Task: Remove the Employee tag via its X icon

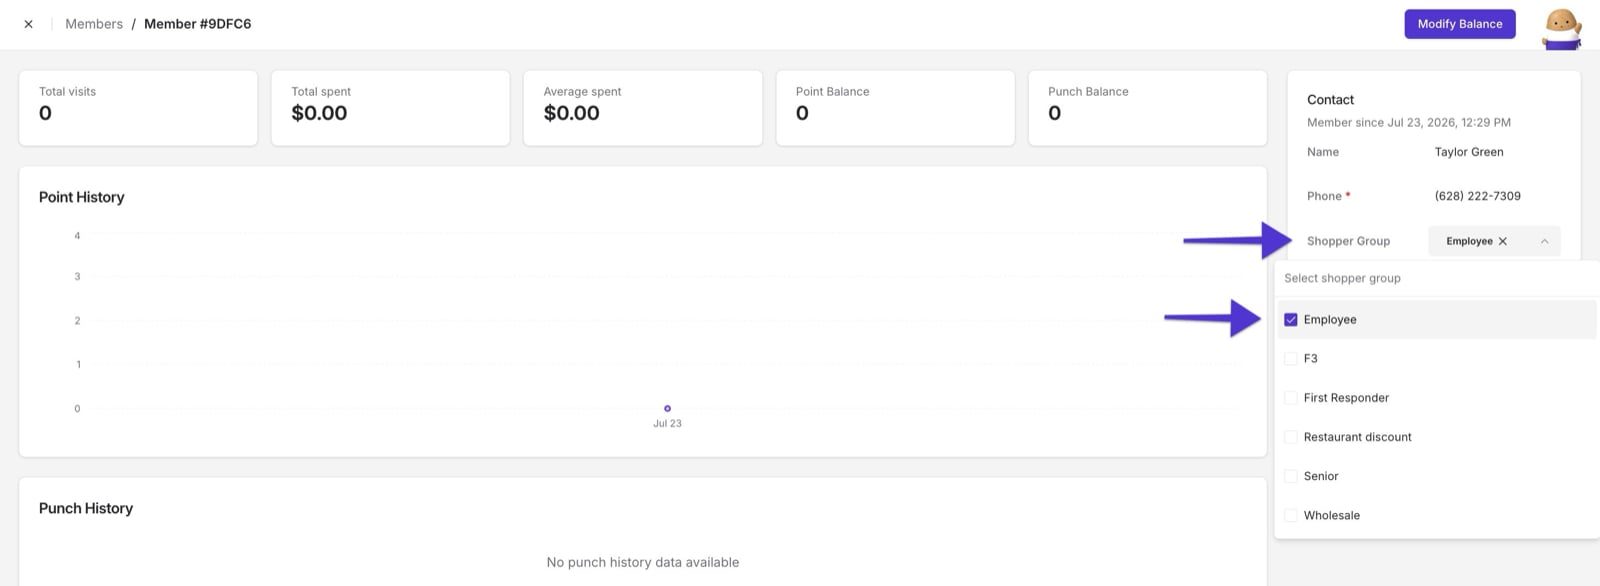Action: [1502, 241]
